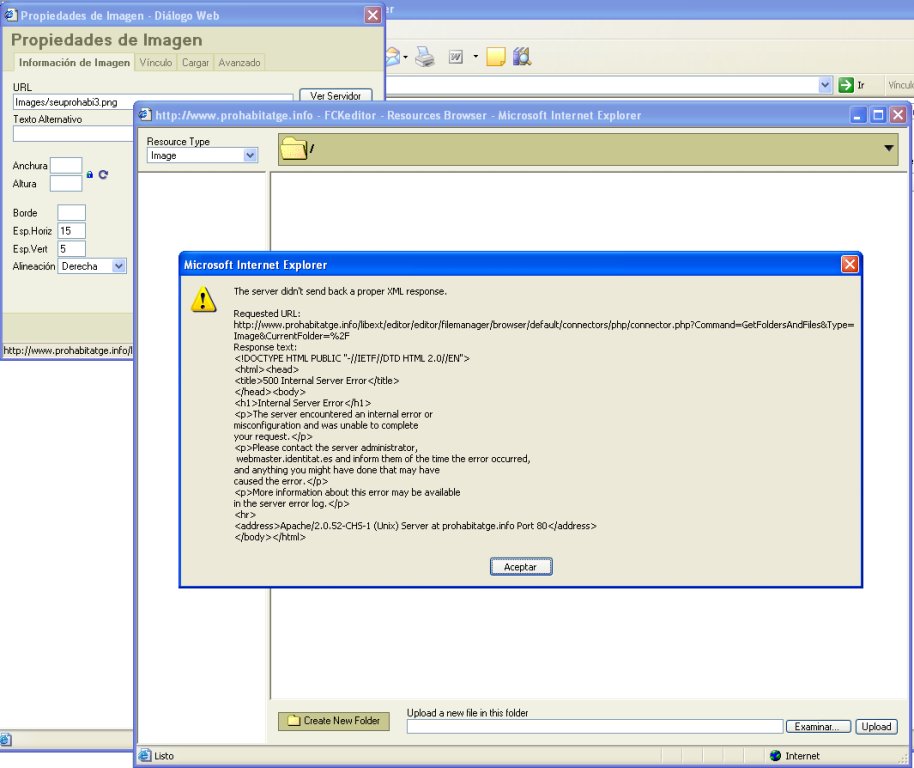Click Create New Folder button

coord(333,721)
